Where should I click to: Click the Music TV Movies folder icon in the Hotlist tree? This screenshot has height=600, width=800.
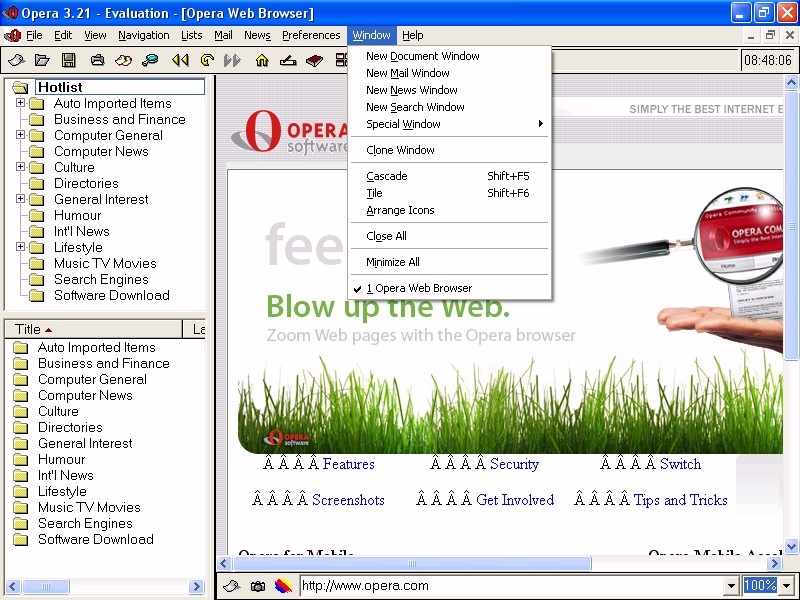[36, 264]
